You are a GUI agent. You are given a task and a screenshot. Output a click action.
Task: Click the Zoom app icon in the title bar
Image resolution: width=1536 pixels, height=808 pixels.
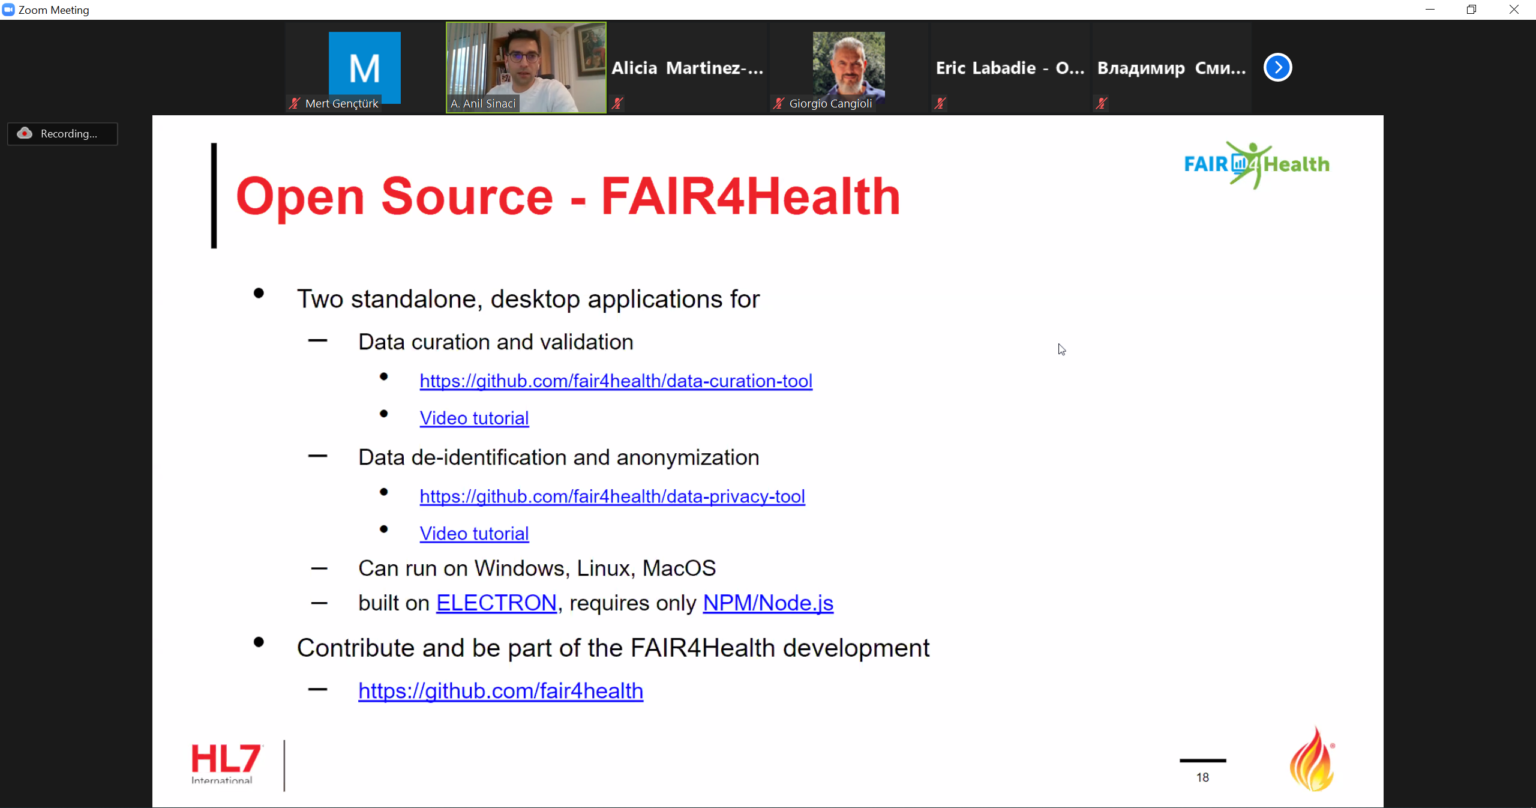pyautogui.click(x=10, y=9)
